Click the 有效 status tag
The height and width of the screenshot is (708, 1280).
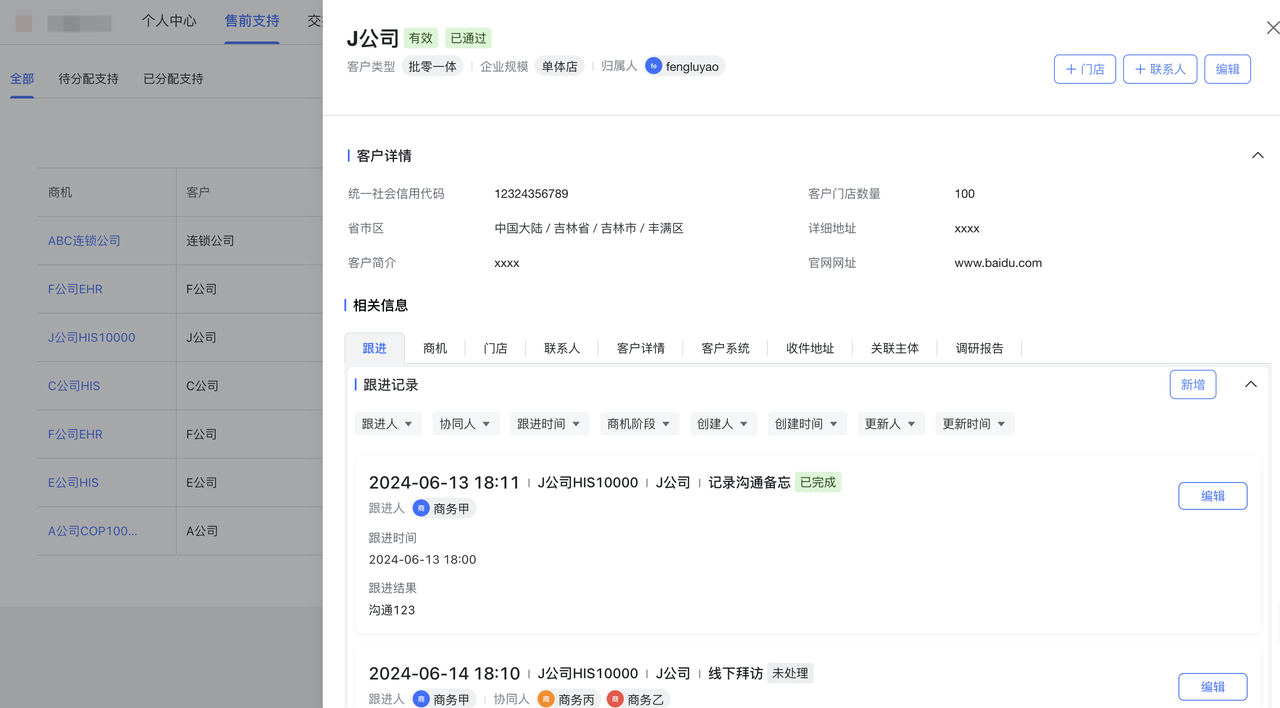click(421, 38)
